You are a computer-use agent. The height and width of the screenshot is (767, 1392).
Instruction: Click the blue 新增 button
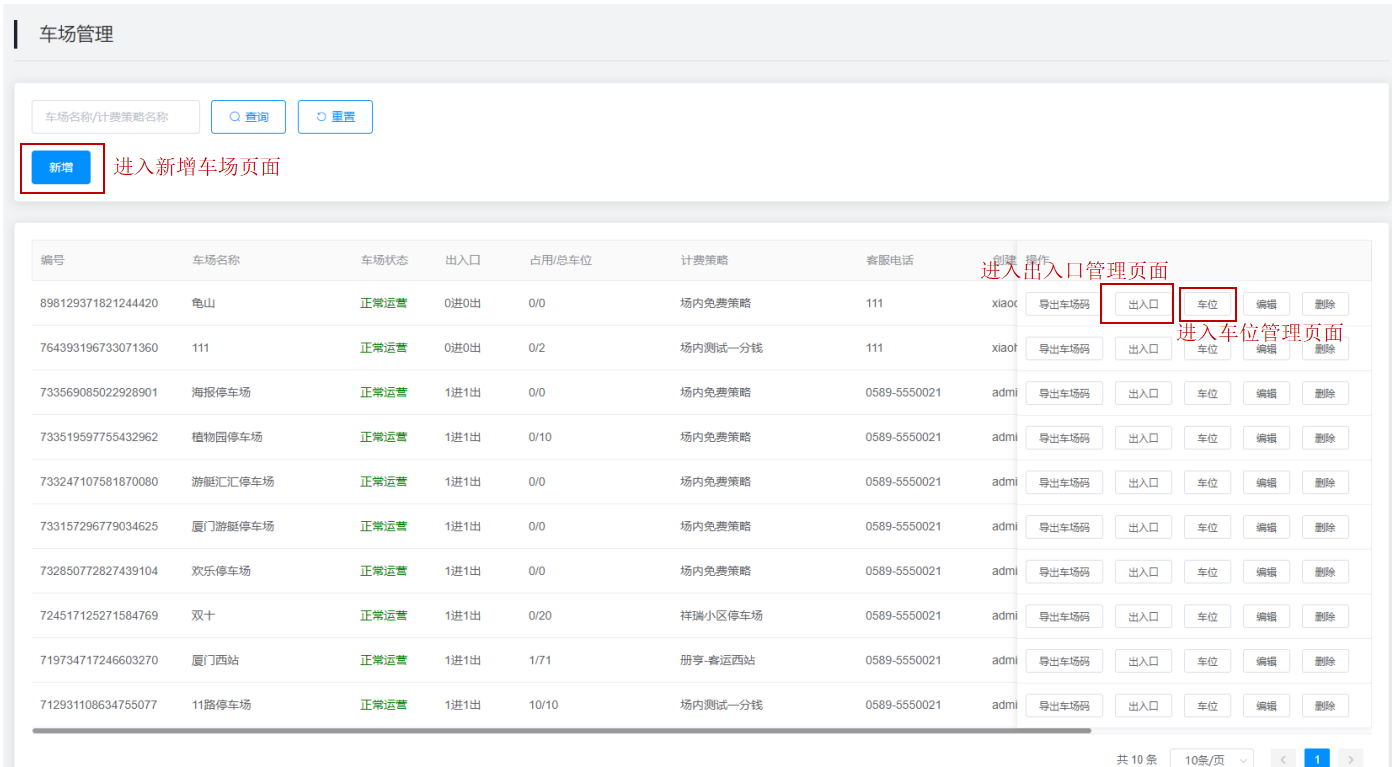tap(61, 168)
